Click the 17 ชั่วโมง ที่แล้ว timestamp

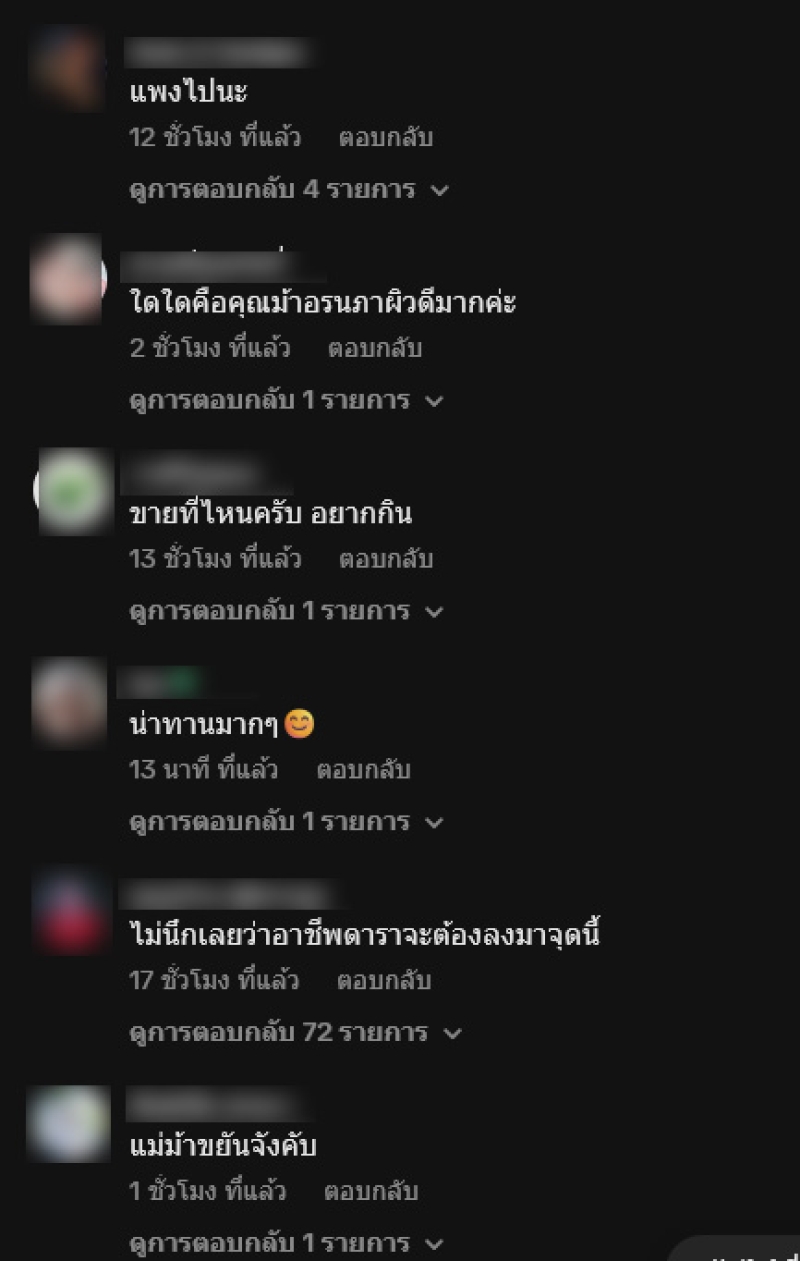(214, 981)
